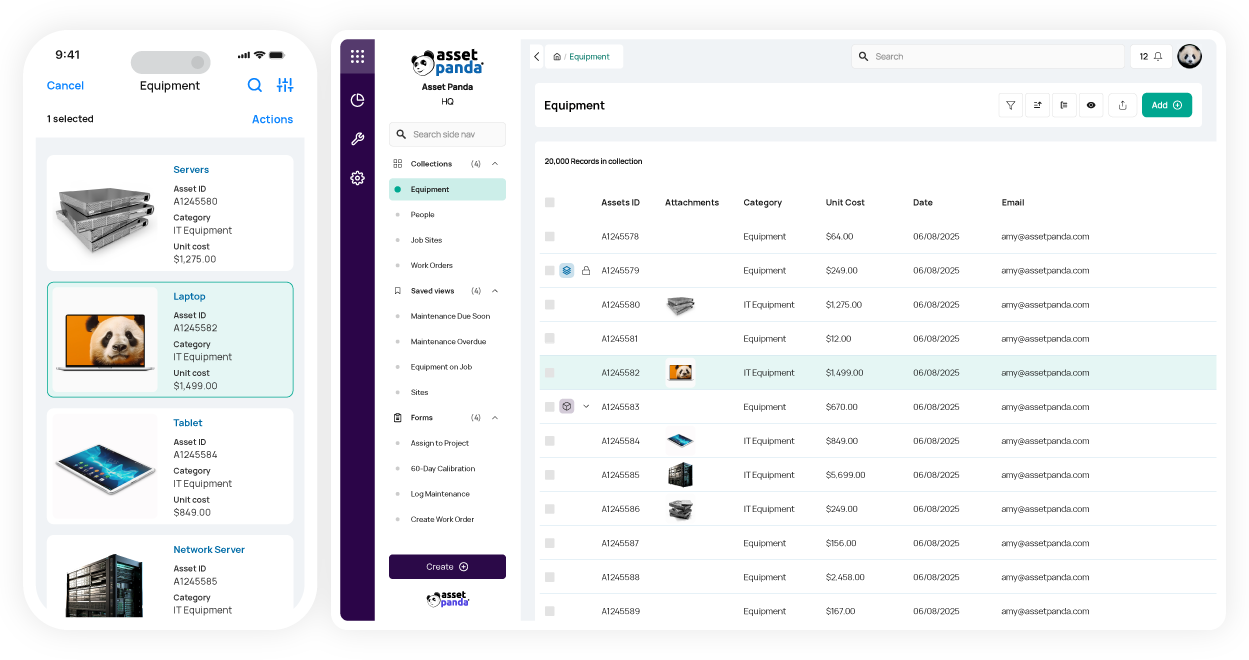This screenshot has height=660, width=1249.
Task: Open reports via the pie chart sidebar icon
Action: pyautogui.click(x=357, y=100)
